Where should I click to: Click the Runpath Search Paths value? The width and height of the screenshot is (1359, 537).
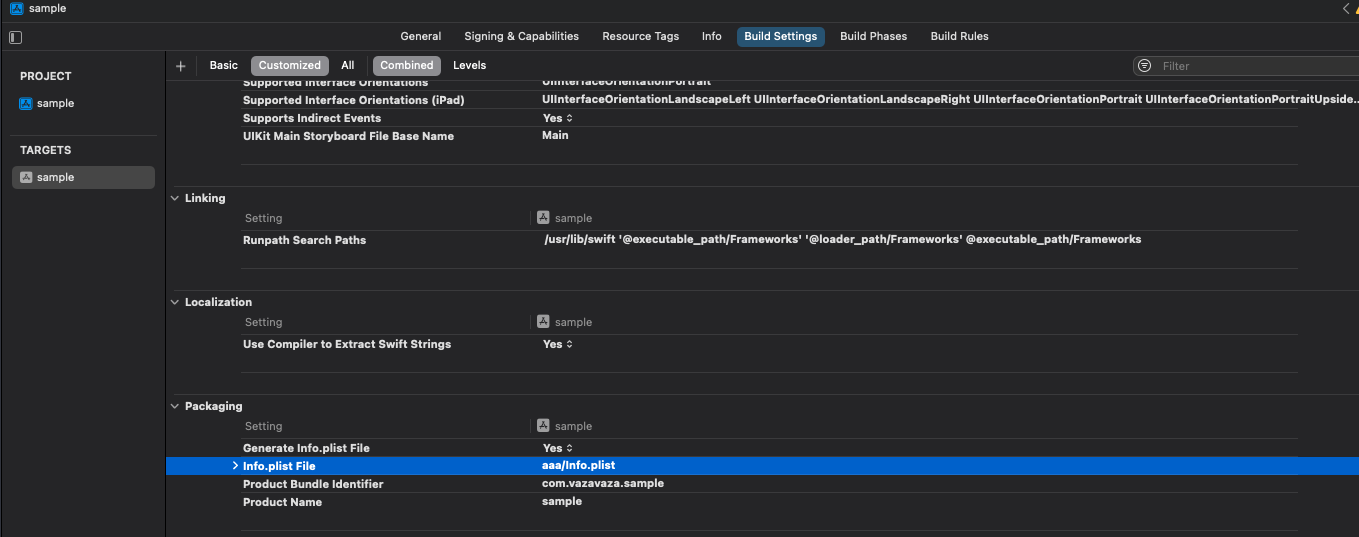click(x=842, y=240)
